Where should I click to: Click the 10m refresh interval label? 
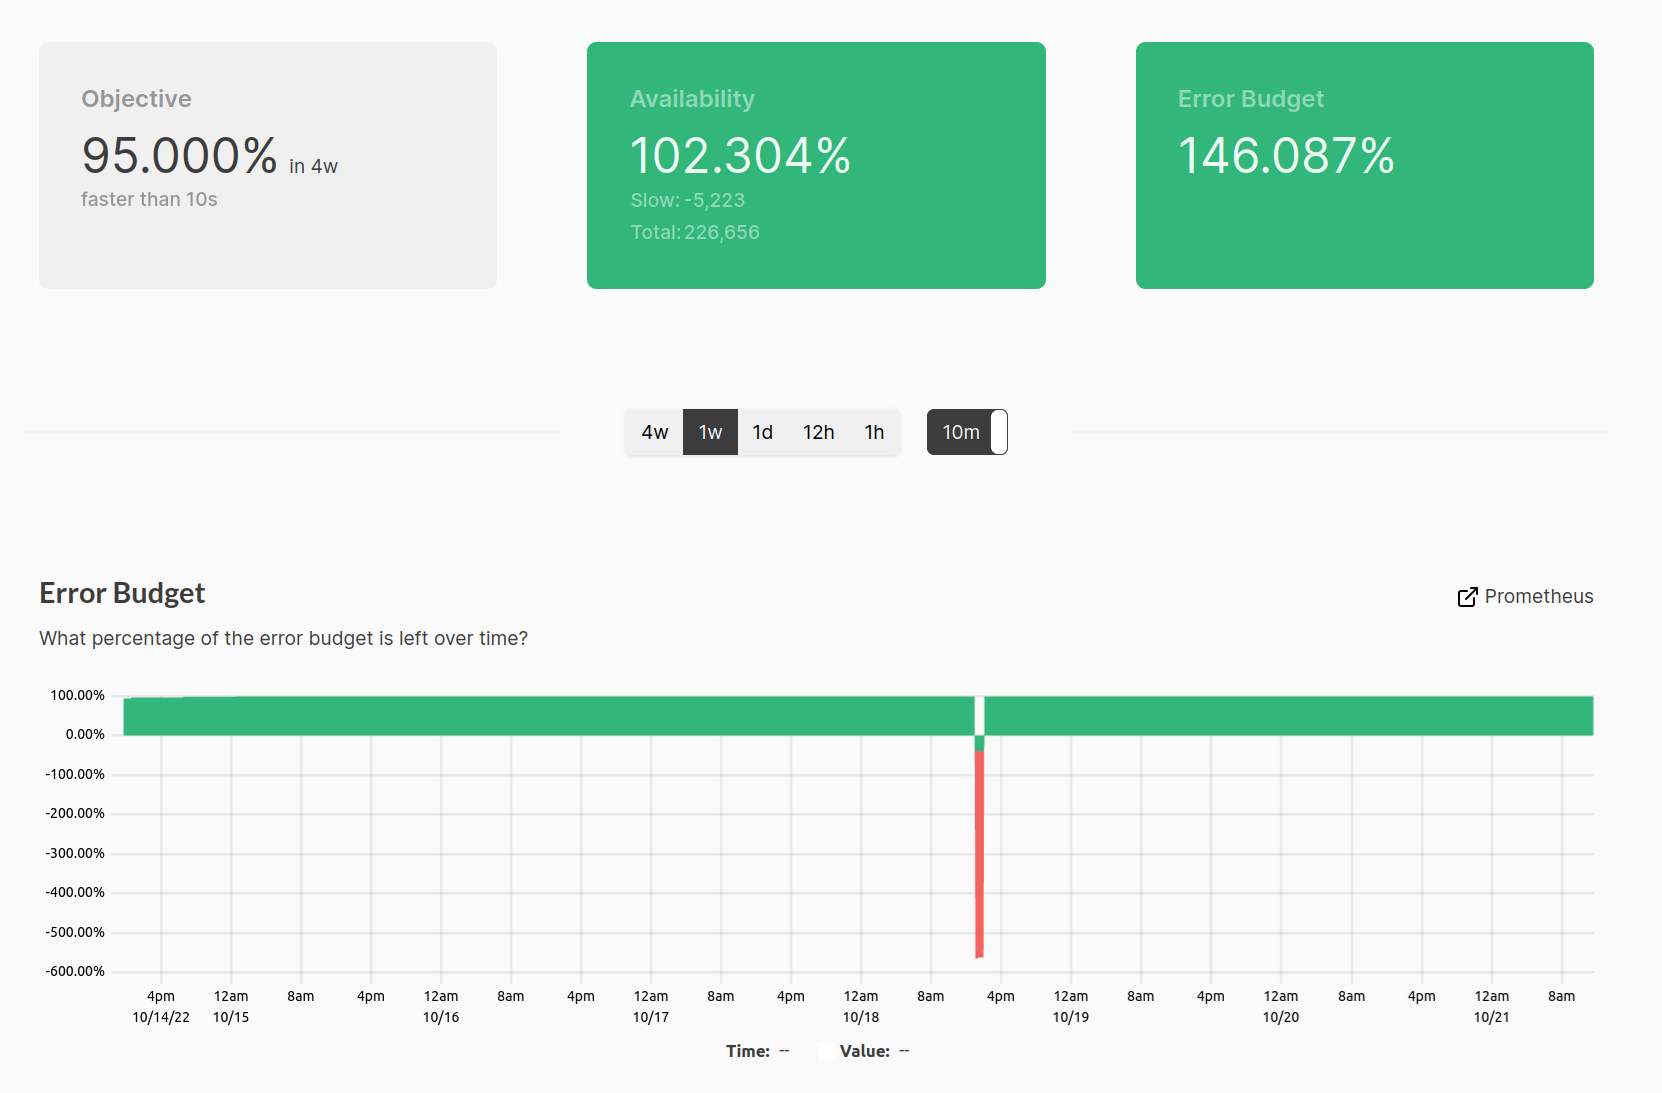960,432
